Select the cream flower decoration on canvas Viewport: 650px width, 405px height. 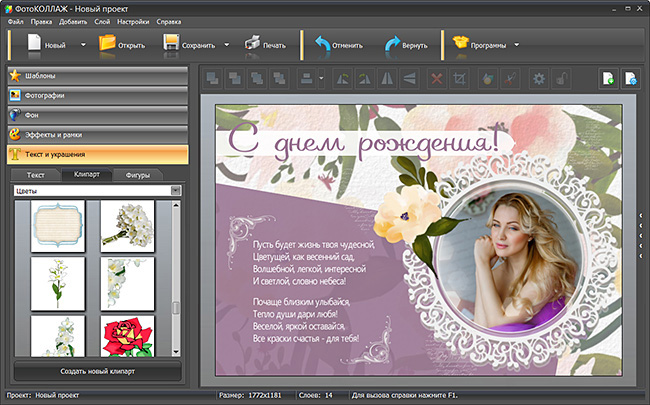408,213
